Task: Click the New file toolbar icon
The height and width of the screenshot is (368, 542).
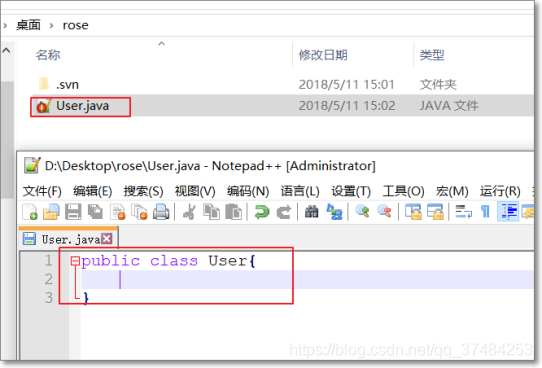Action: click(30, 211)
